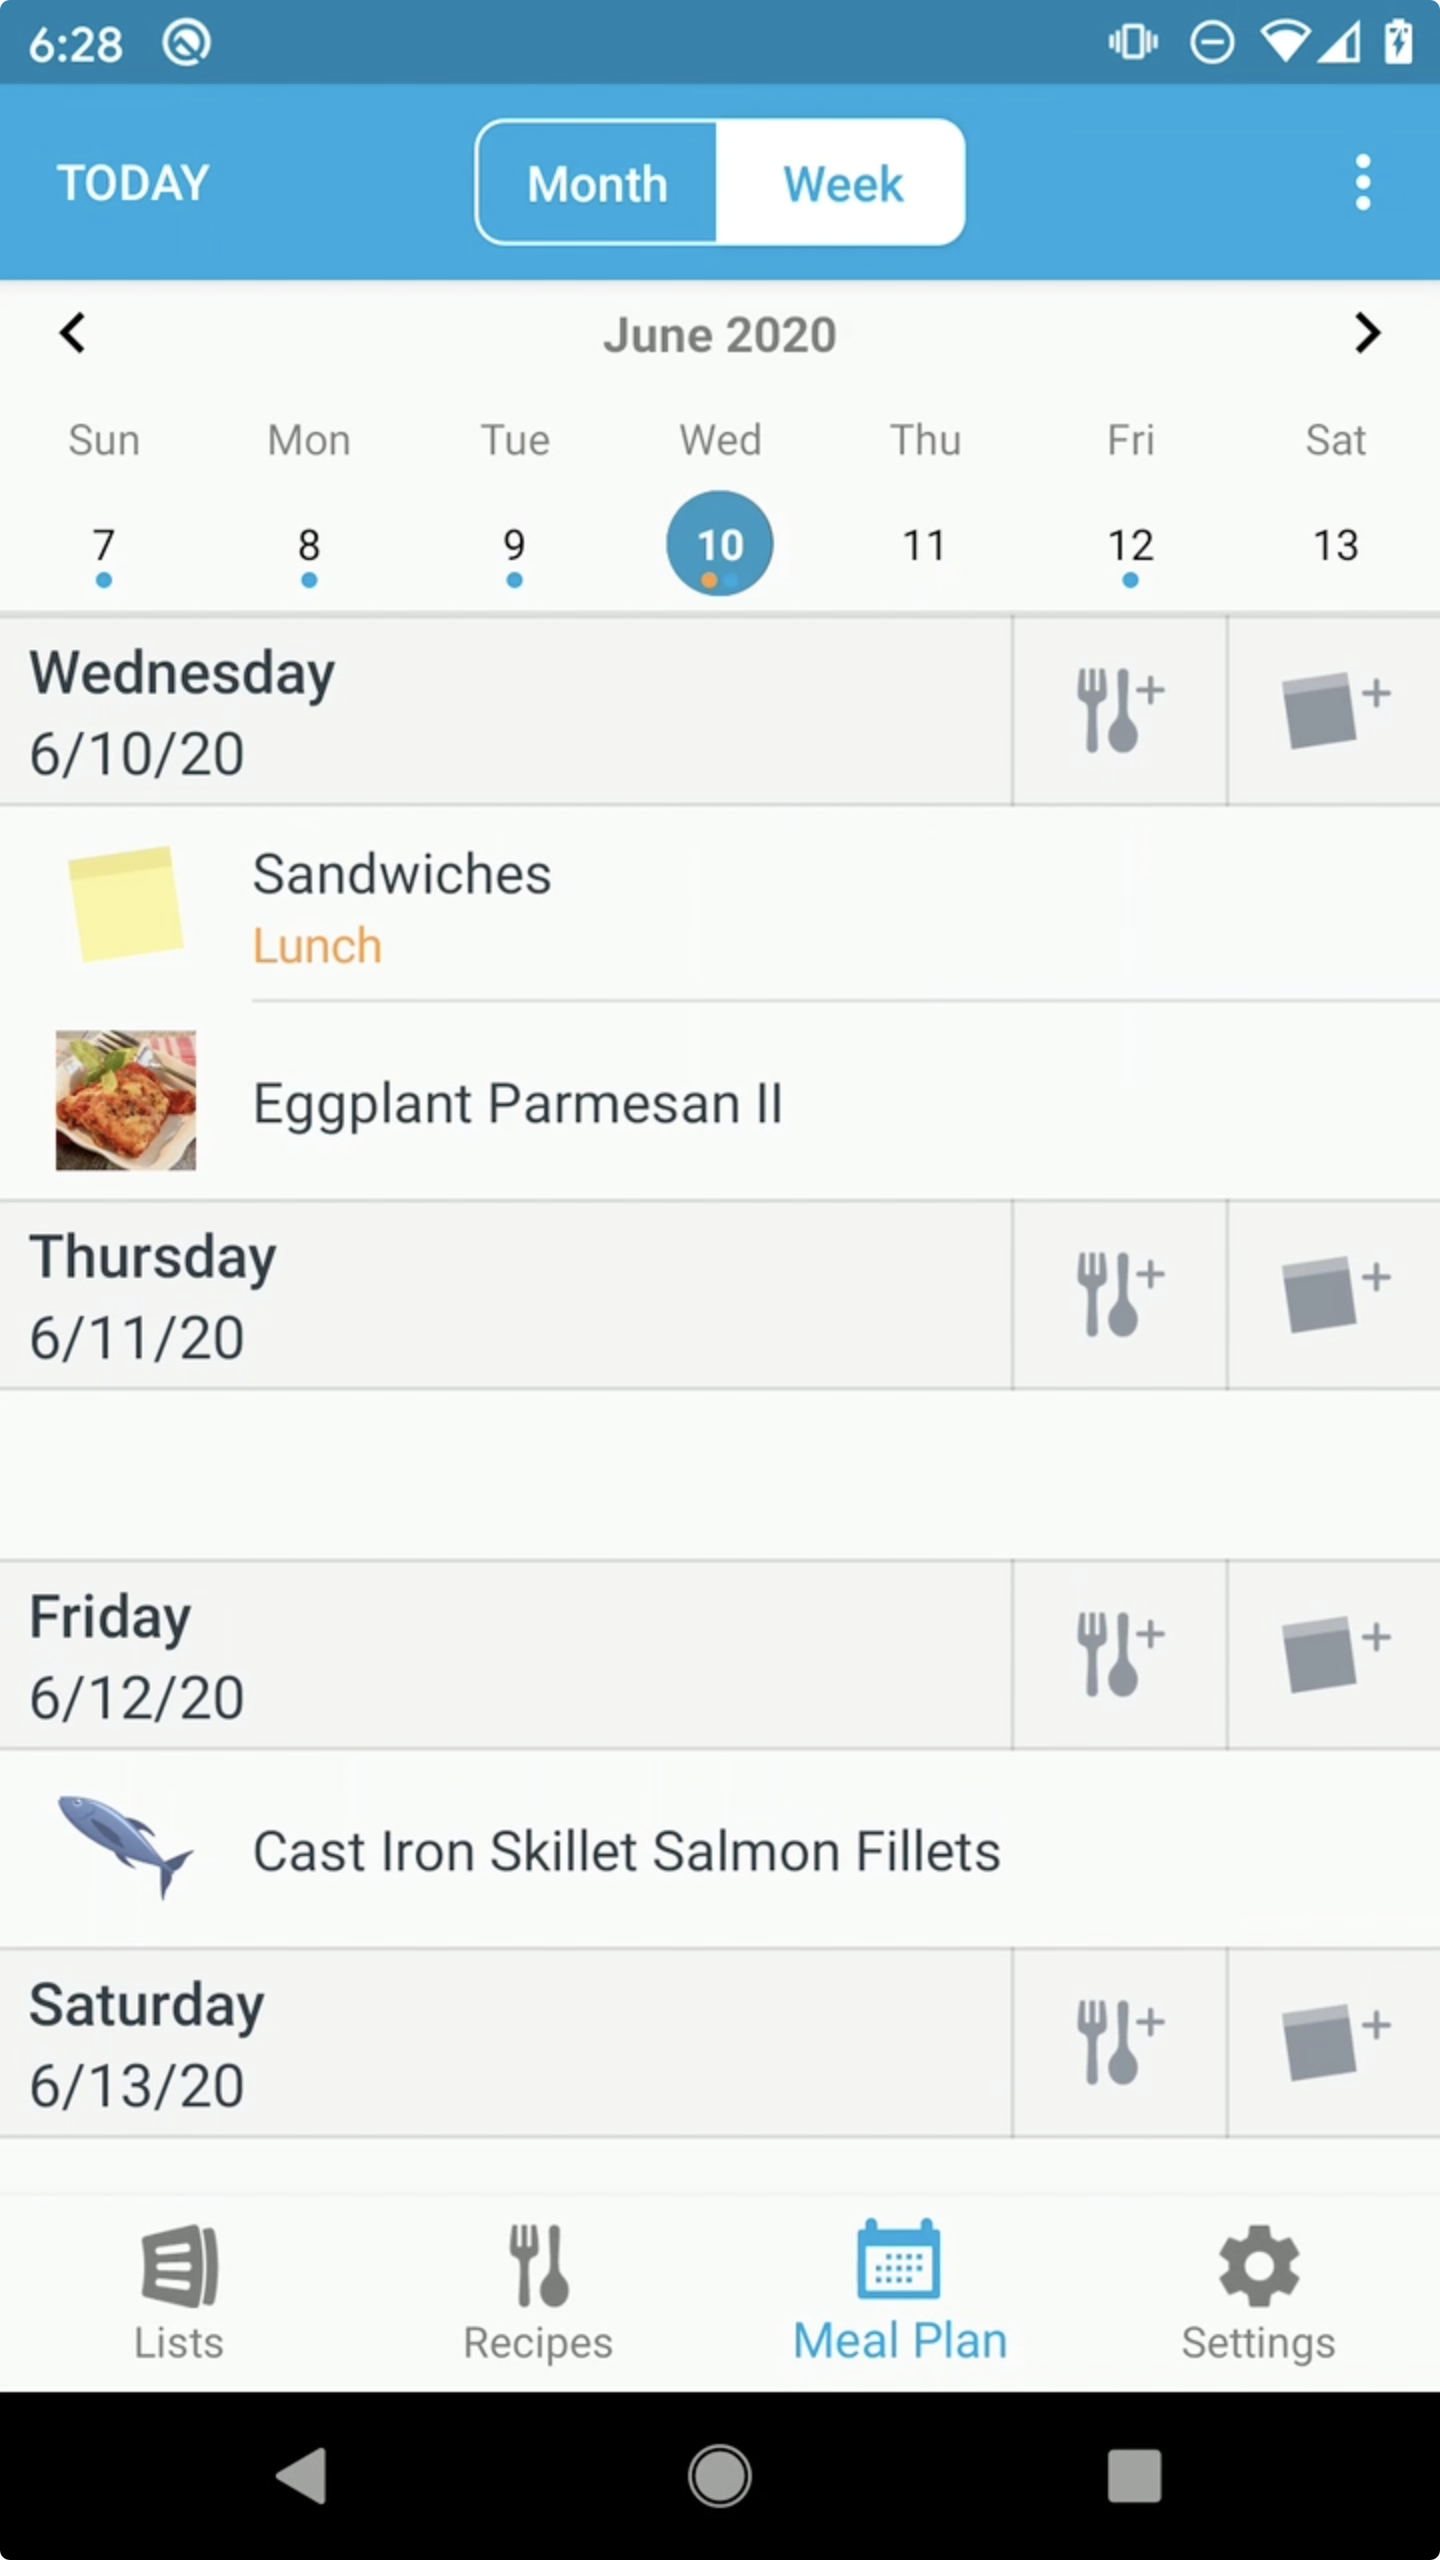Select Friday 12 in the calendar
1440x2560 pixels.
pos(1130,546)
